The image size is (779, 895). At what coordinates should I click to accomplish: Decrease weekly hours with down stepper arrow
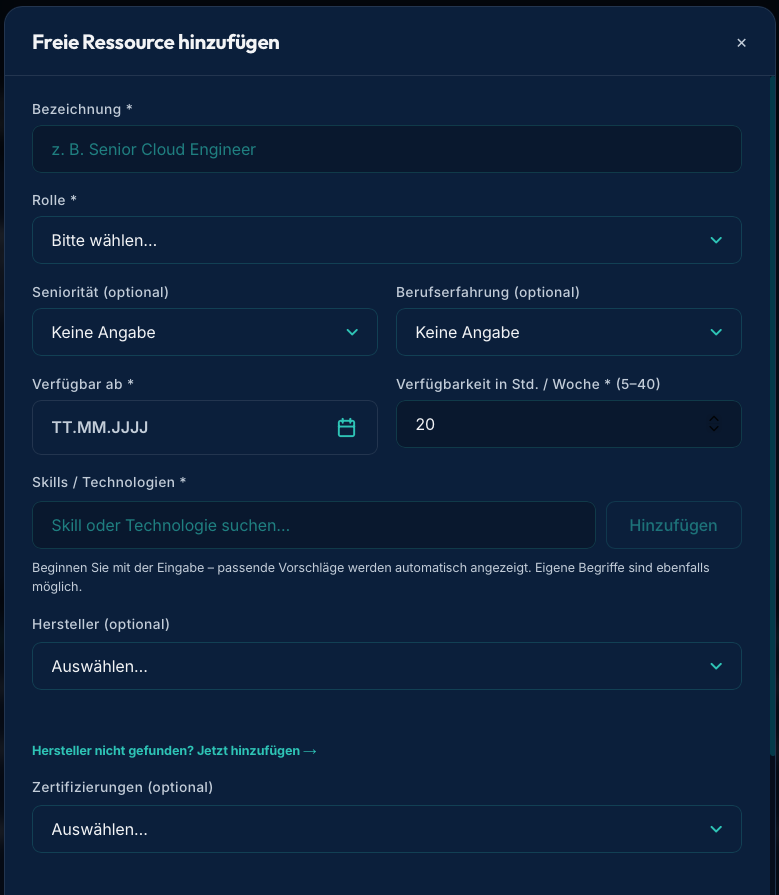(714, 429)
